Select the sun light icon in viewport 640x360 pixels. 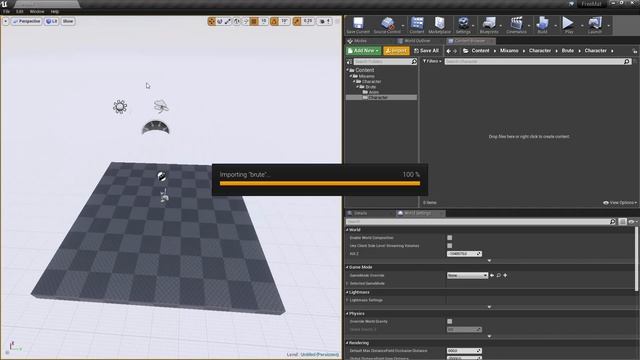coord(120,107)
